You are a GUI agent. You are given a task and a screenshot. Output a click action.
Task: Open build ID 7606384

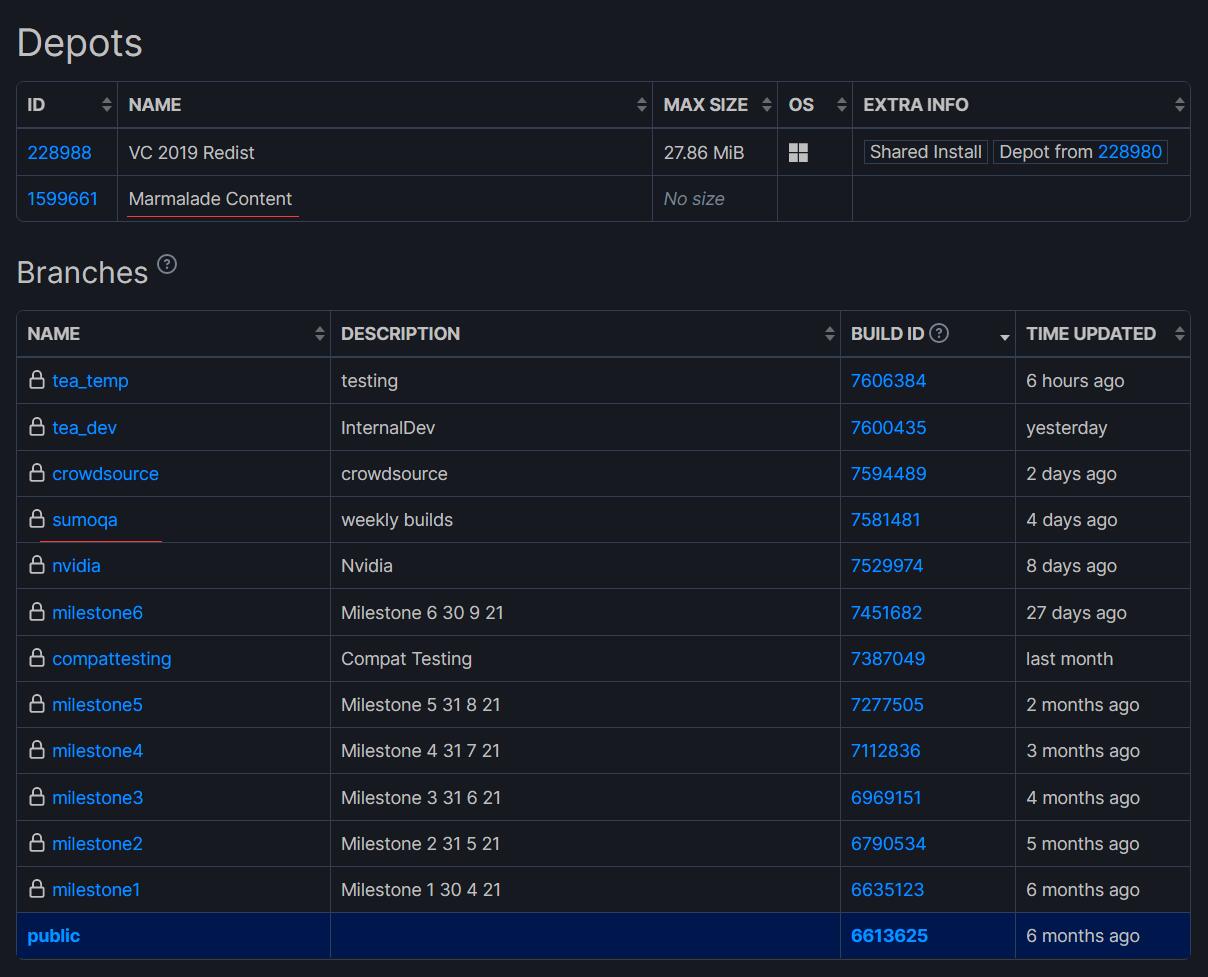tap(888, 380)
